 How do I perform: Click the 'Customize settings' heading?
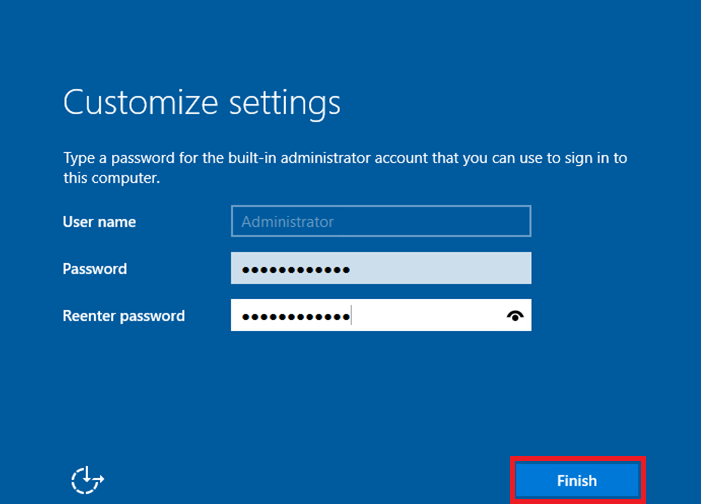[201, 102]
